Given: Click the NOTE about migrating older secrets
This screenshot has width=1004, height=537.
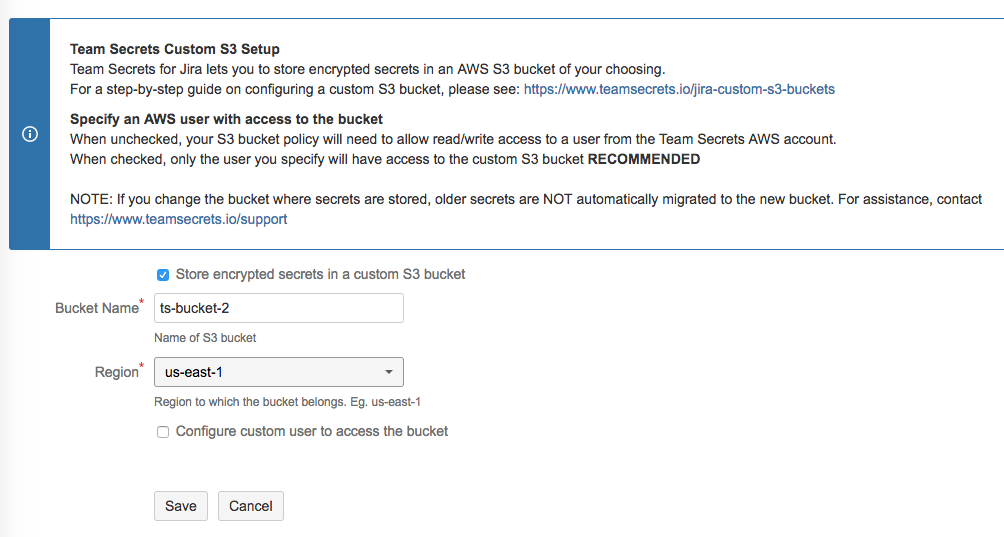Looking at the screenshot, I should 526,209.
